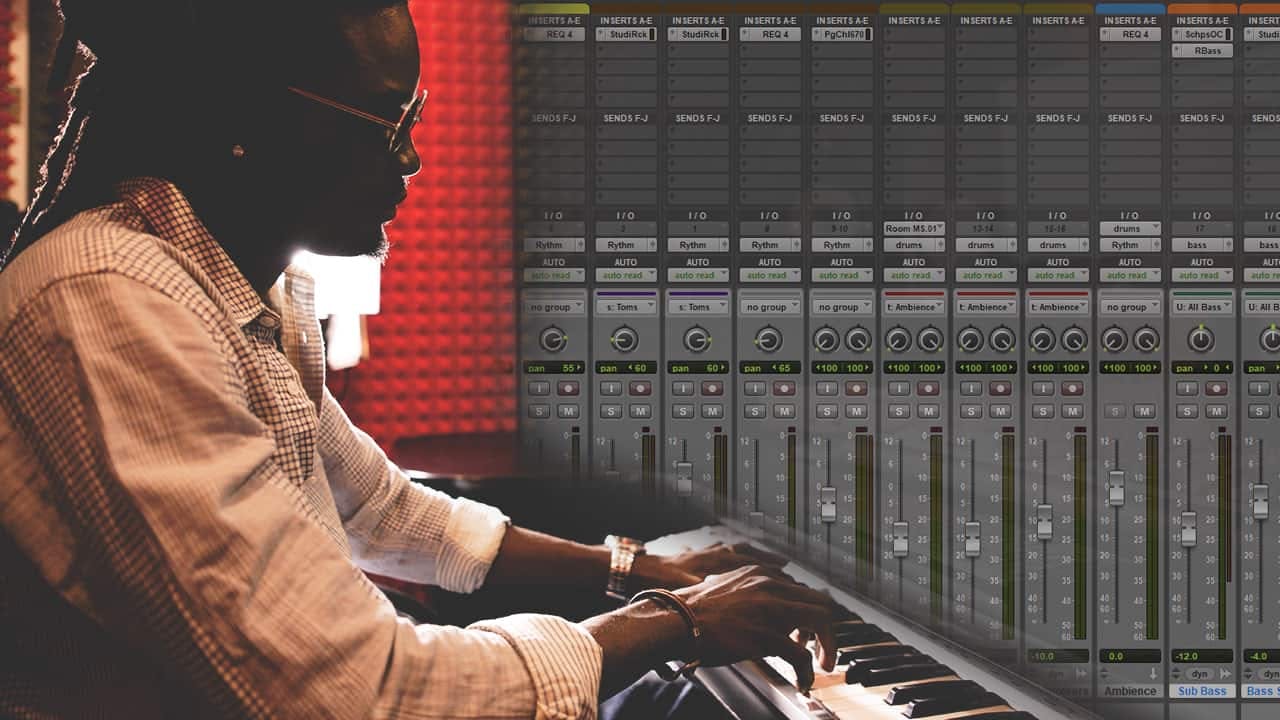
Task: Click the -12.0 volume field on Sub Bass
Action: 1202,656
